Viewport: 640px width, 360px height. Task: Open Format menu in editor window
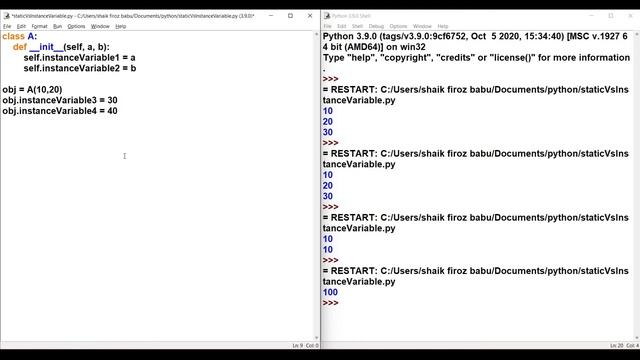click(40, 26)
